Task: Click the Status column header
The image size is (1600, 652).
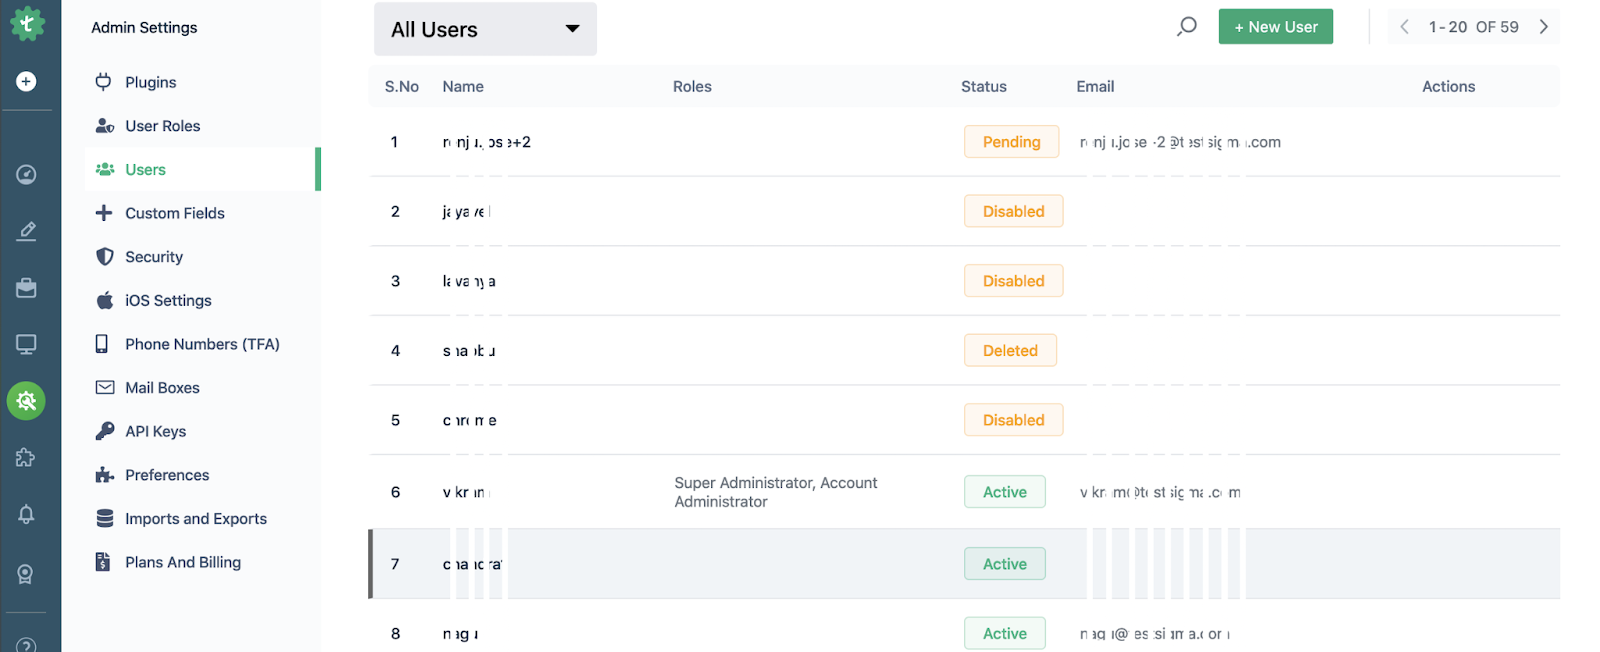Action: pos(984,87)
